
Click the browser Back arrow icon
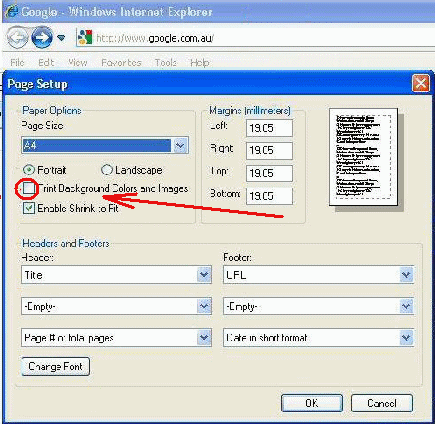(17, 37)
